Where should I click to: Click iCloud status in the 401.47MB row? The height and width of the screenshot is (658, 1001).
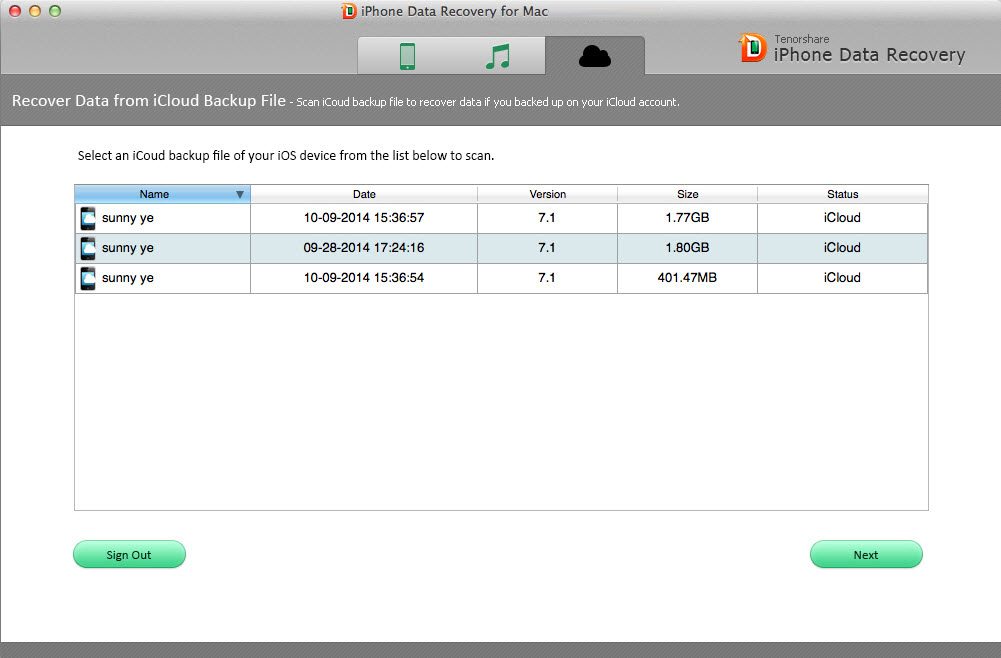(x=842, y=278)
